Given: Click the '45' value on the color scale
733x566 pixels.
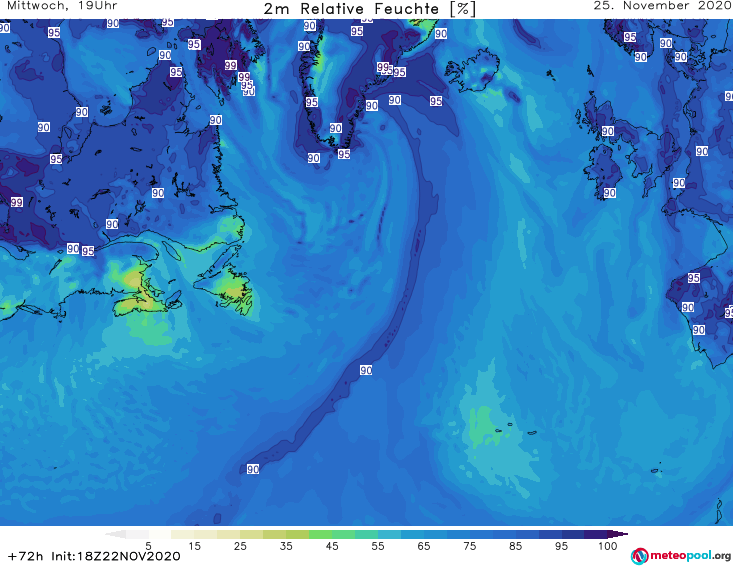Looking at the screenshot, I should 332,546.
